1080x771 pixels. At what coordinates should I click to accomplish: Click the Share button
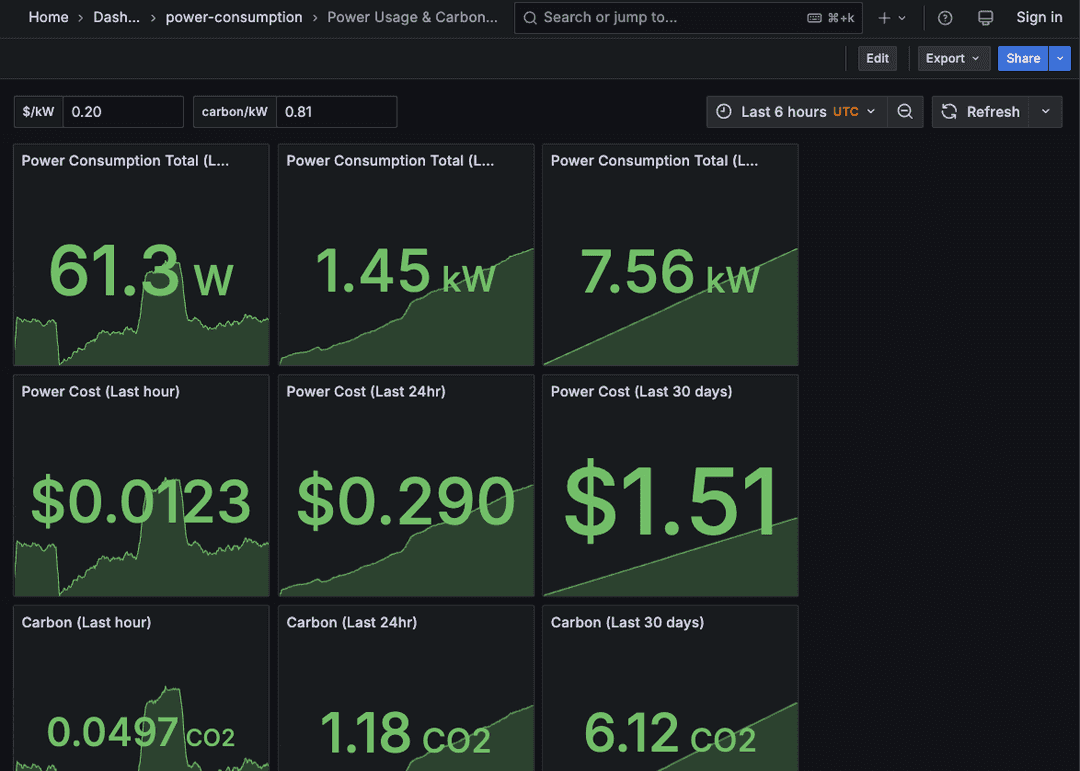1022,58
